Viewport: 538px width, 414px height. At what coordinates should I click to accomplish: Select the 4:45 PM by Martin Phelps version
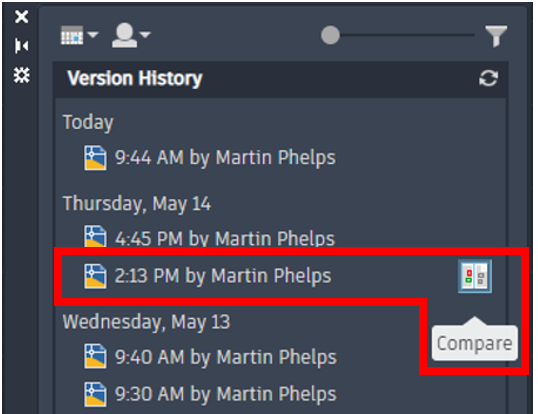click(x=210, y=237)
